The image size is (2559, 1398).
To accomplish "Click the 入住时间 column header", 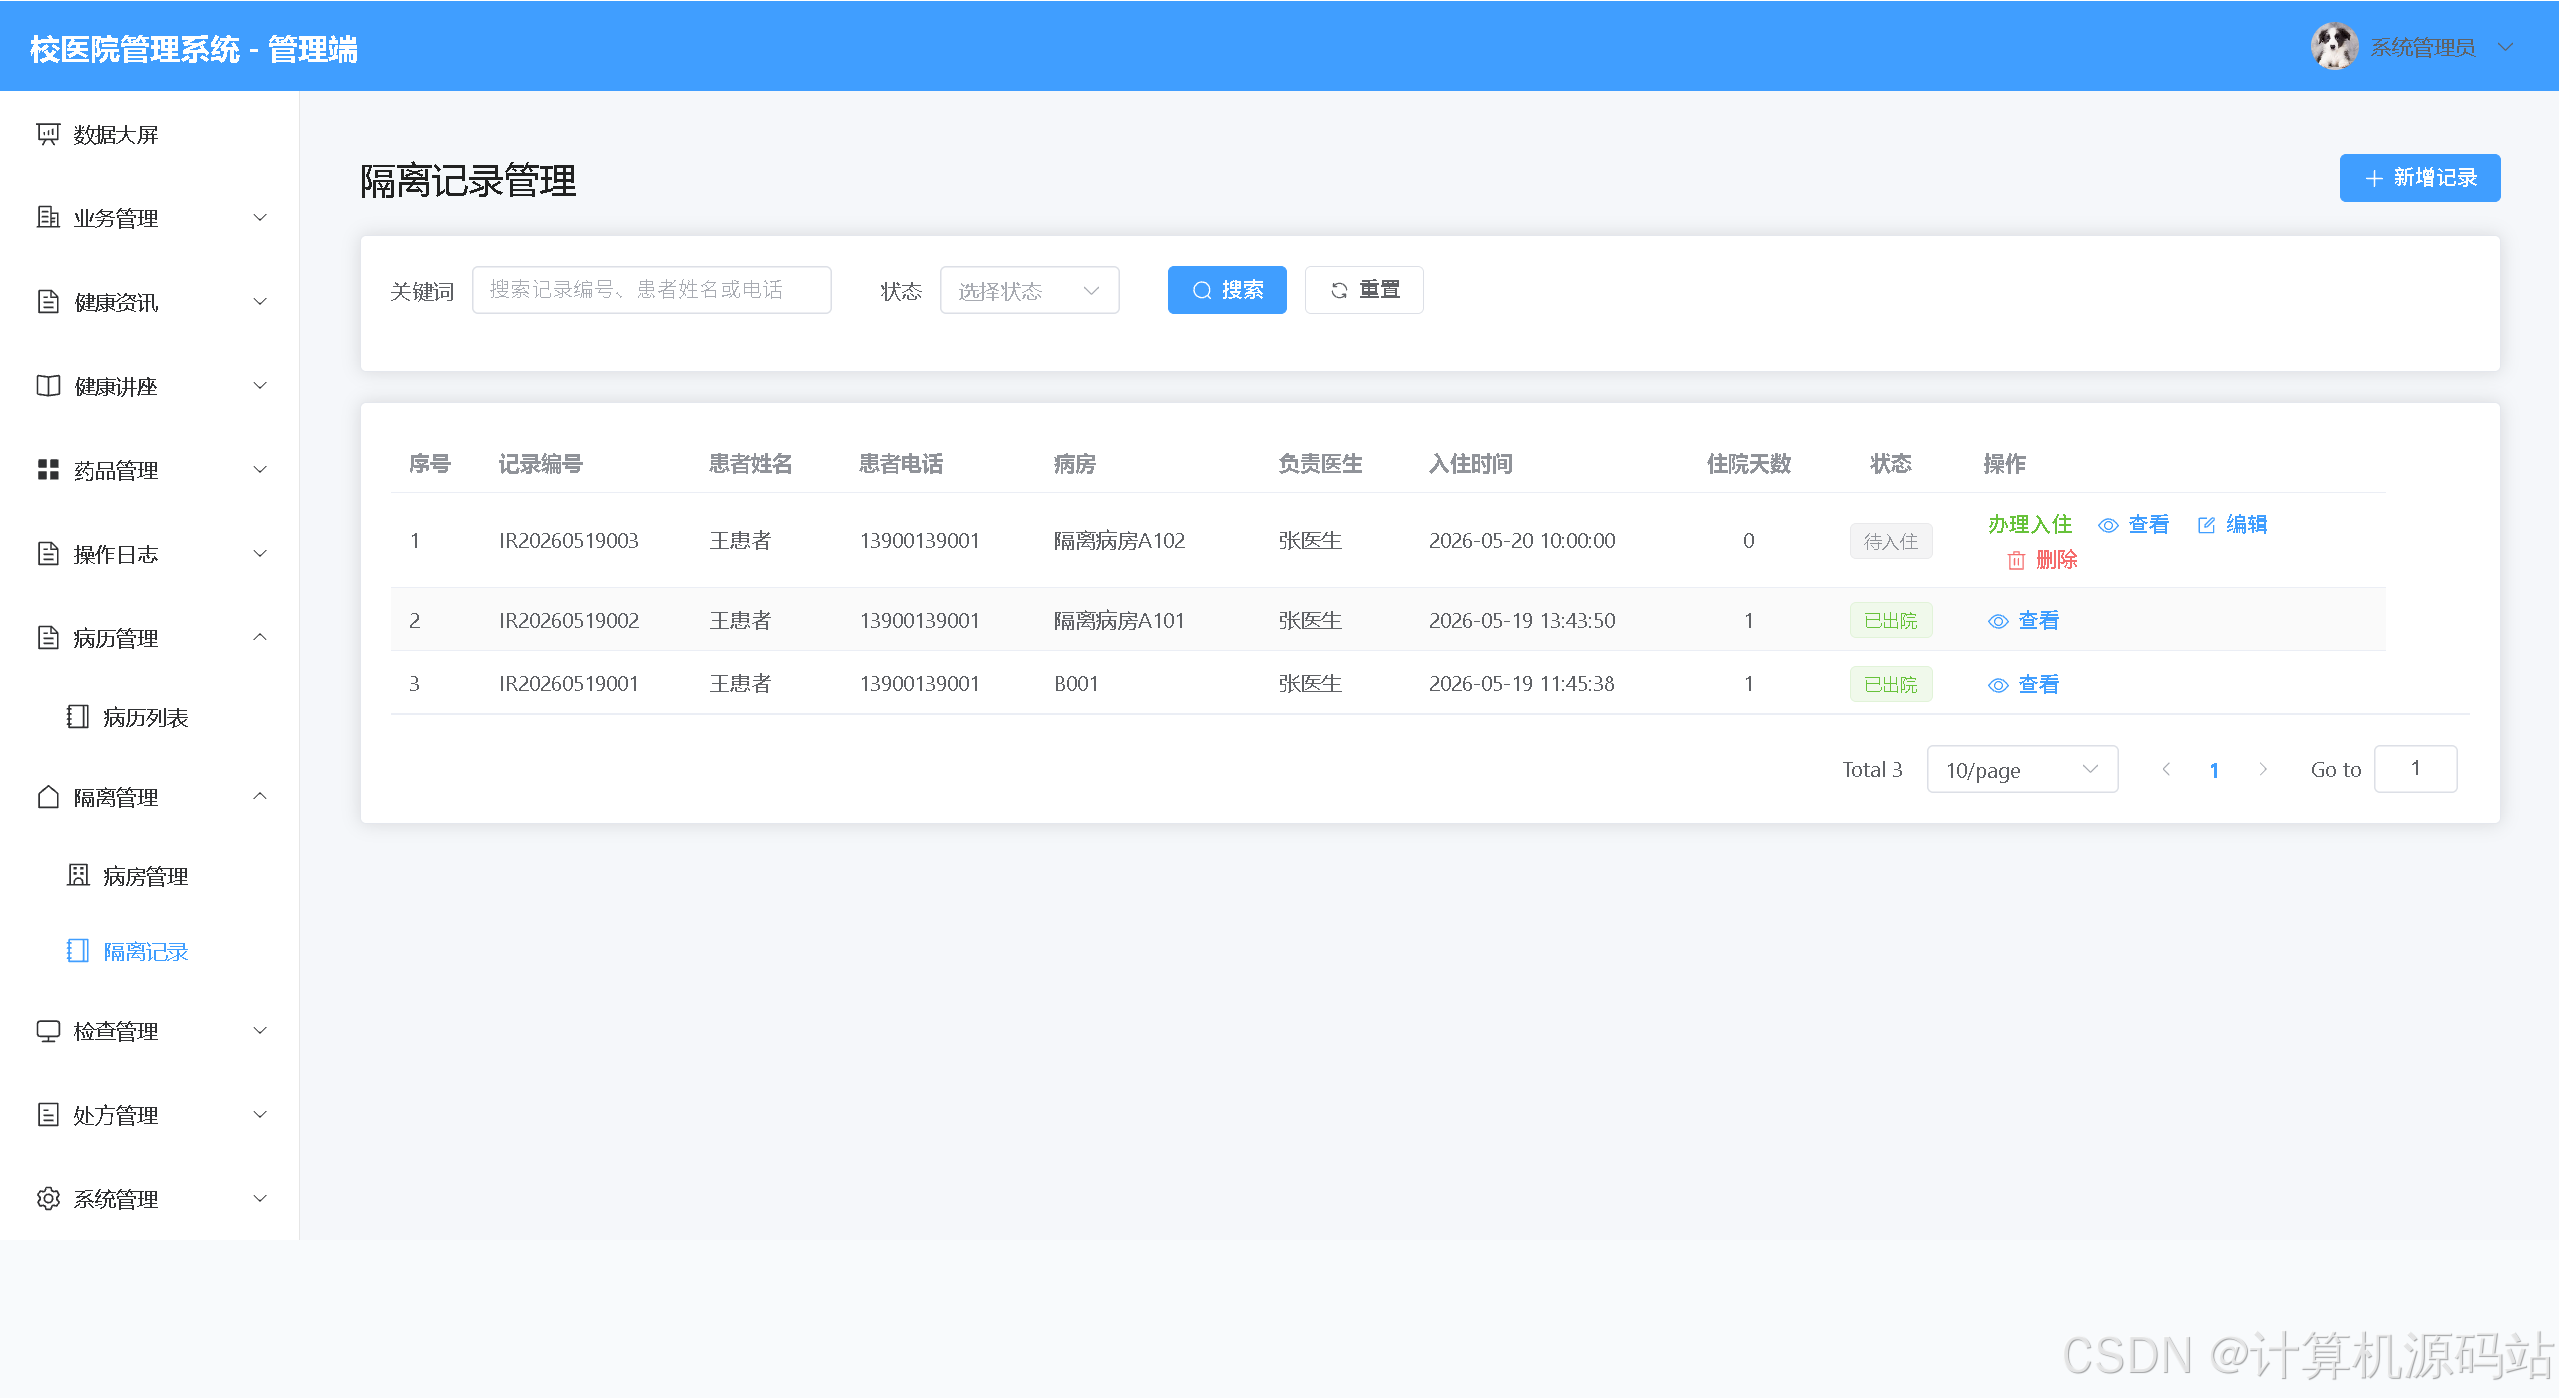I will (1470, 464).
